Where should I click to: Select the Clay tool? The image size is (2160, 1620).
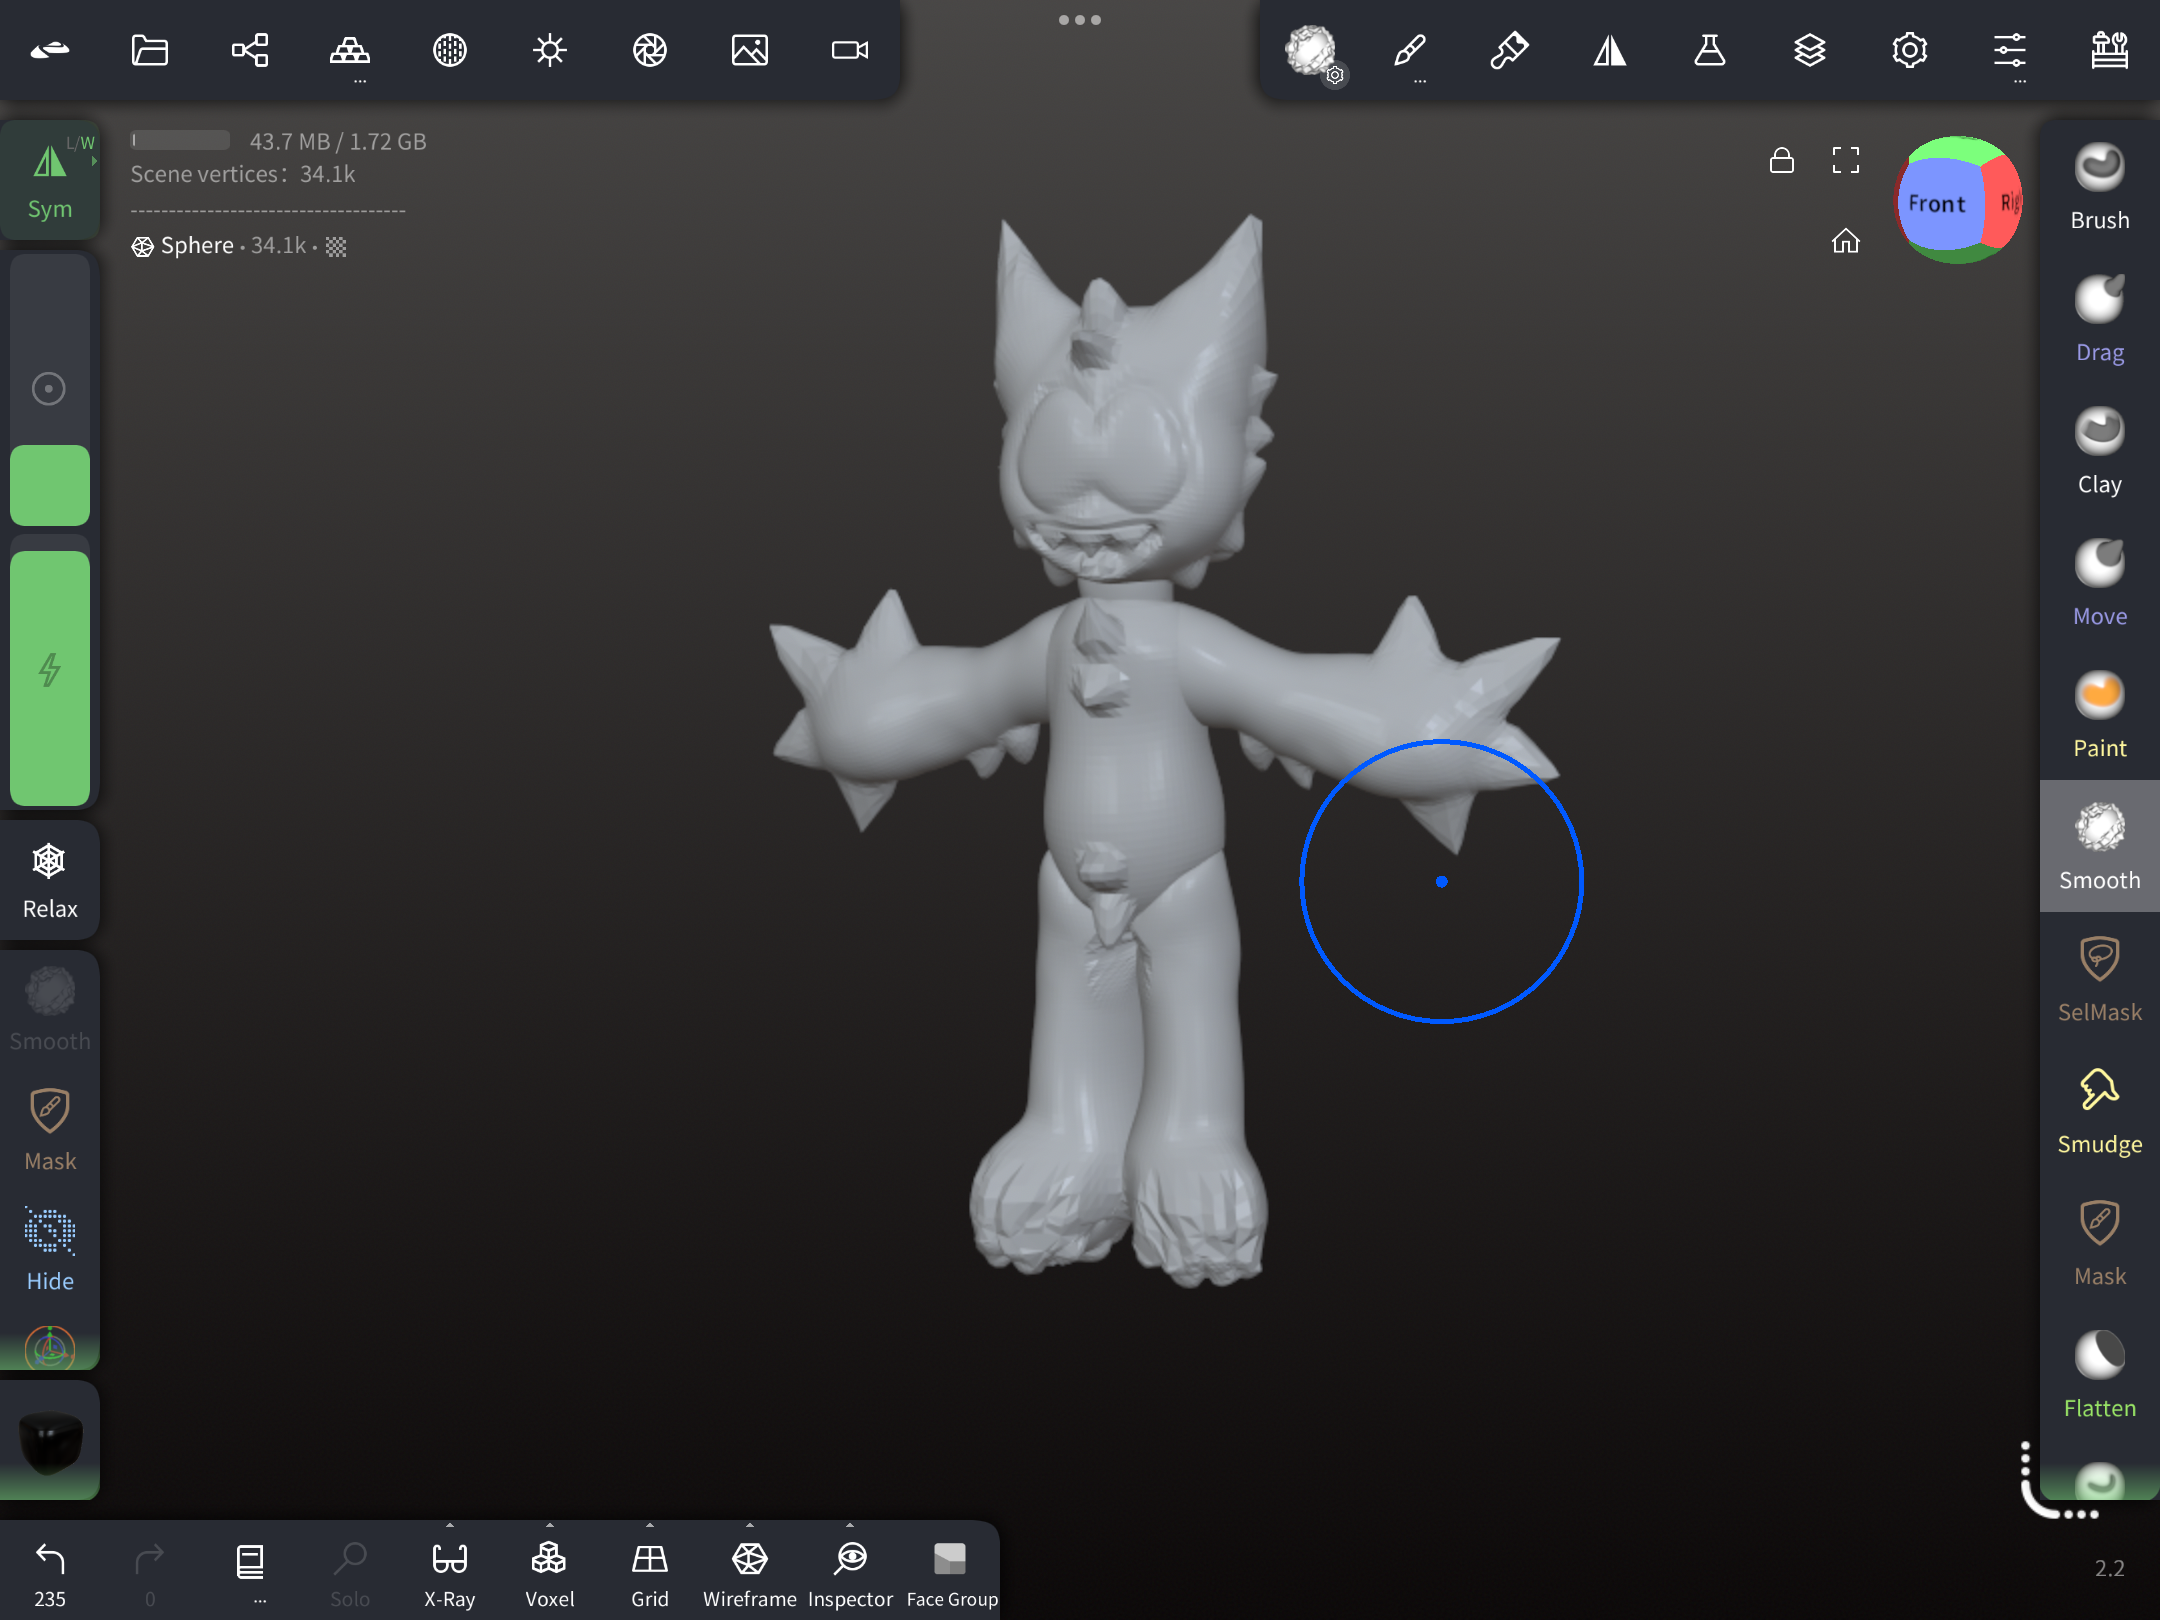tap(2100, 450)
